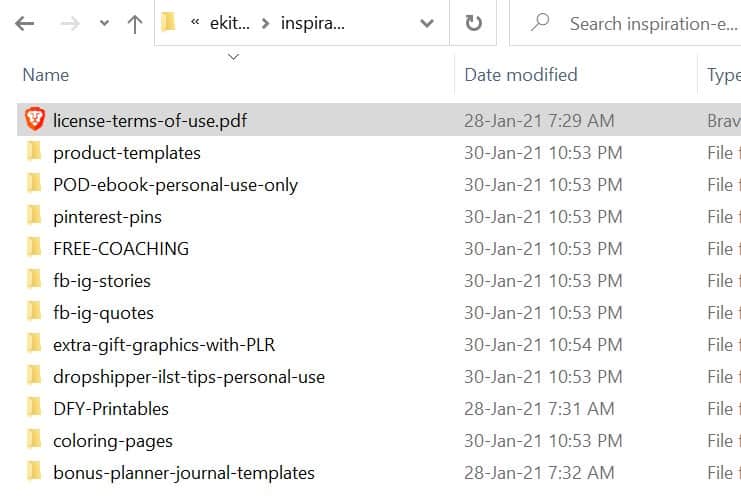741x502 pixels.
Task: Select the DFY-Printables folder name
Action: tap(111, 409)
